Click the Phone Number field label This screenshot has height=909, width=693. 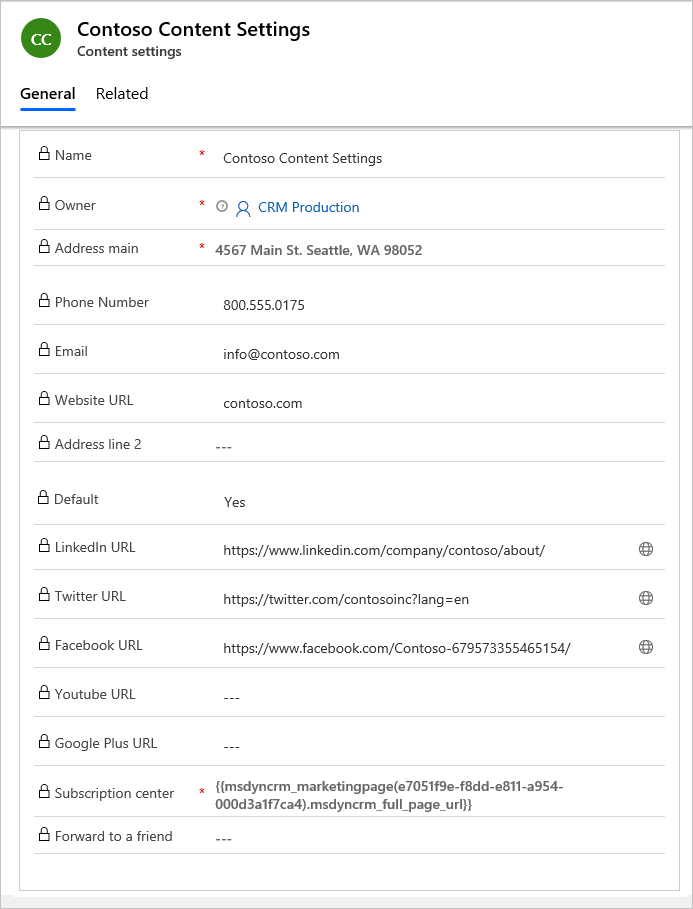pyautogui.click(x=101, y=302)
